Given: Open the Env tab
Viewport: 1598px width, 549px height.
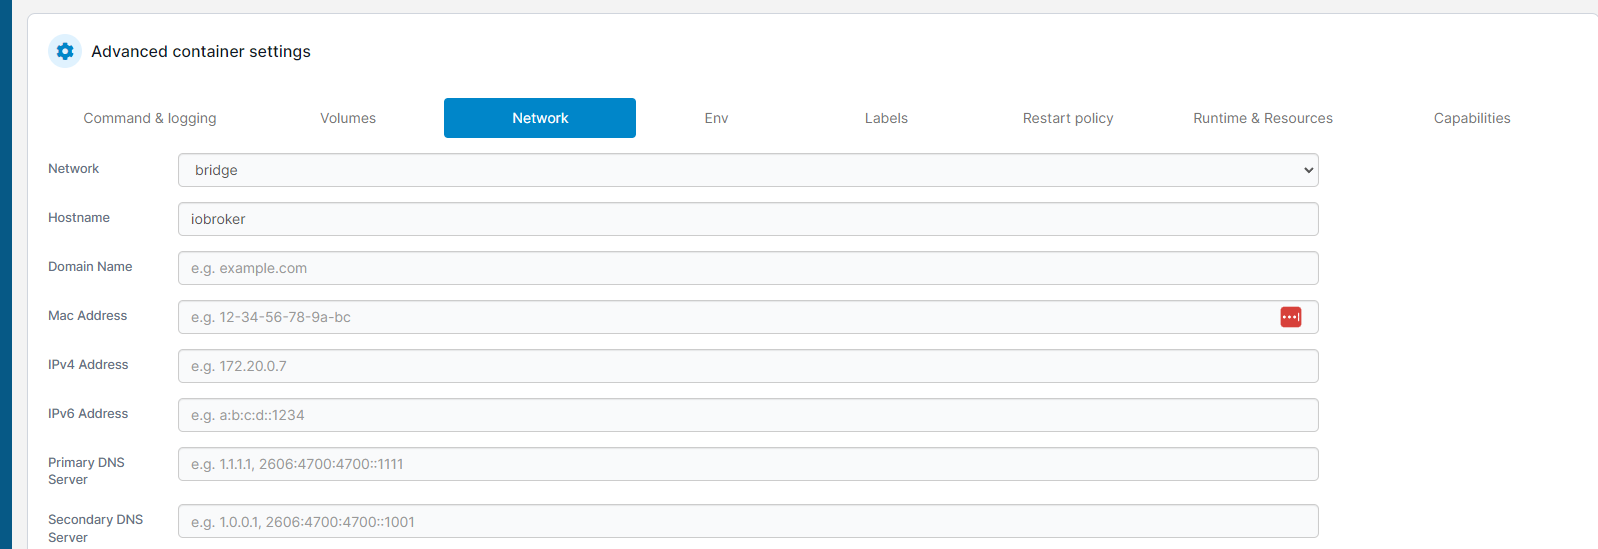Looking at the screenshot, I should click(716, 118).
